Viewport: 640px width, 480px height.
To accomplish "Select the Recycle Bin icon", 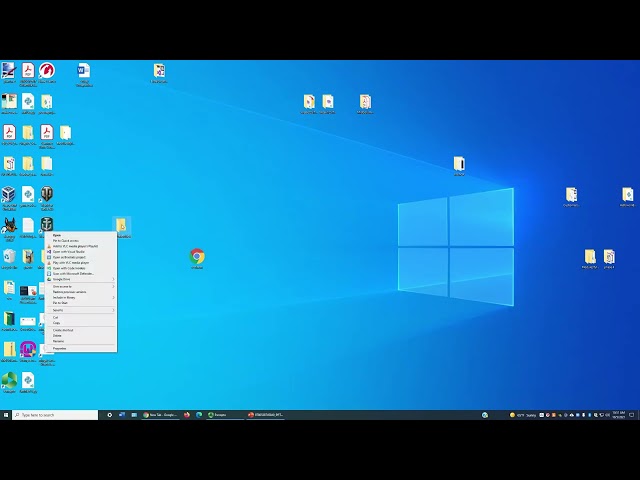I will tap(9, 259).
